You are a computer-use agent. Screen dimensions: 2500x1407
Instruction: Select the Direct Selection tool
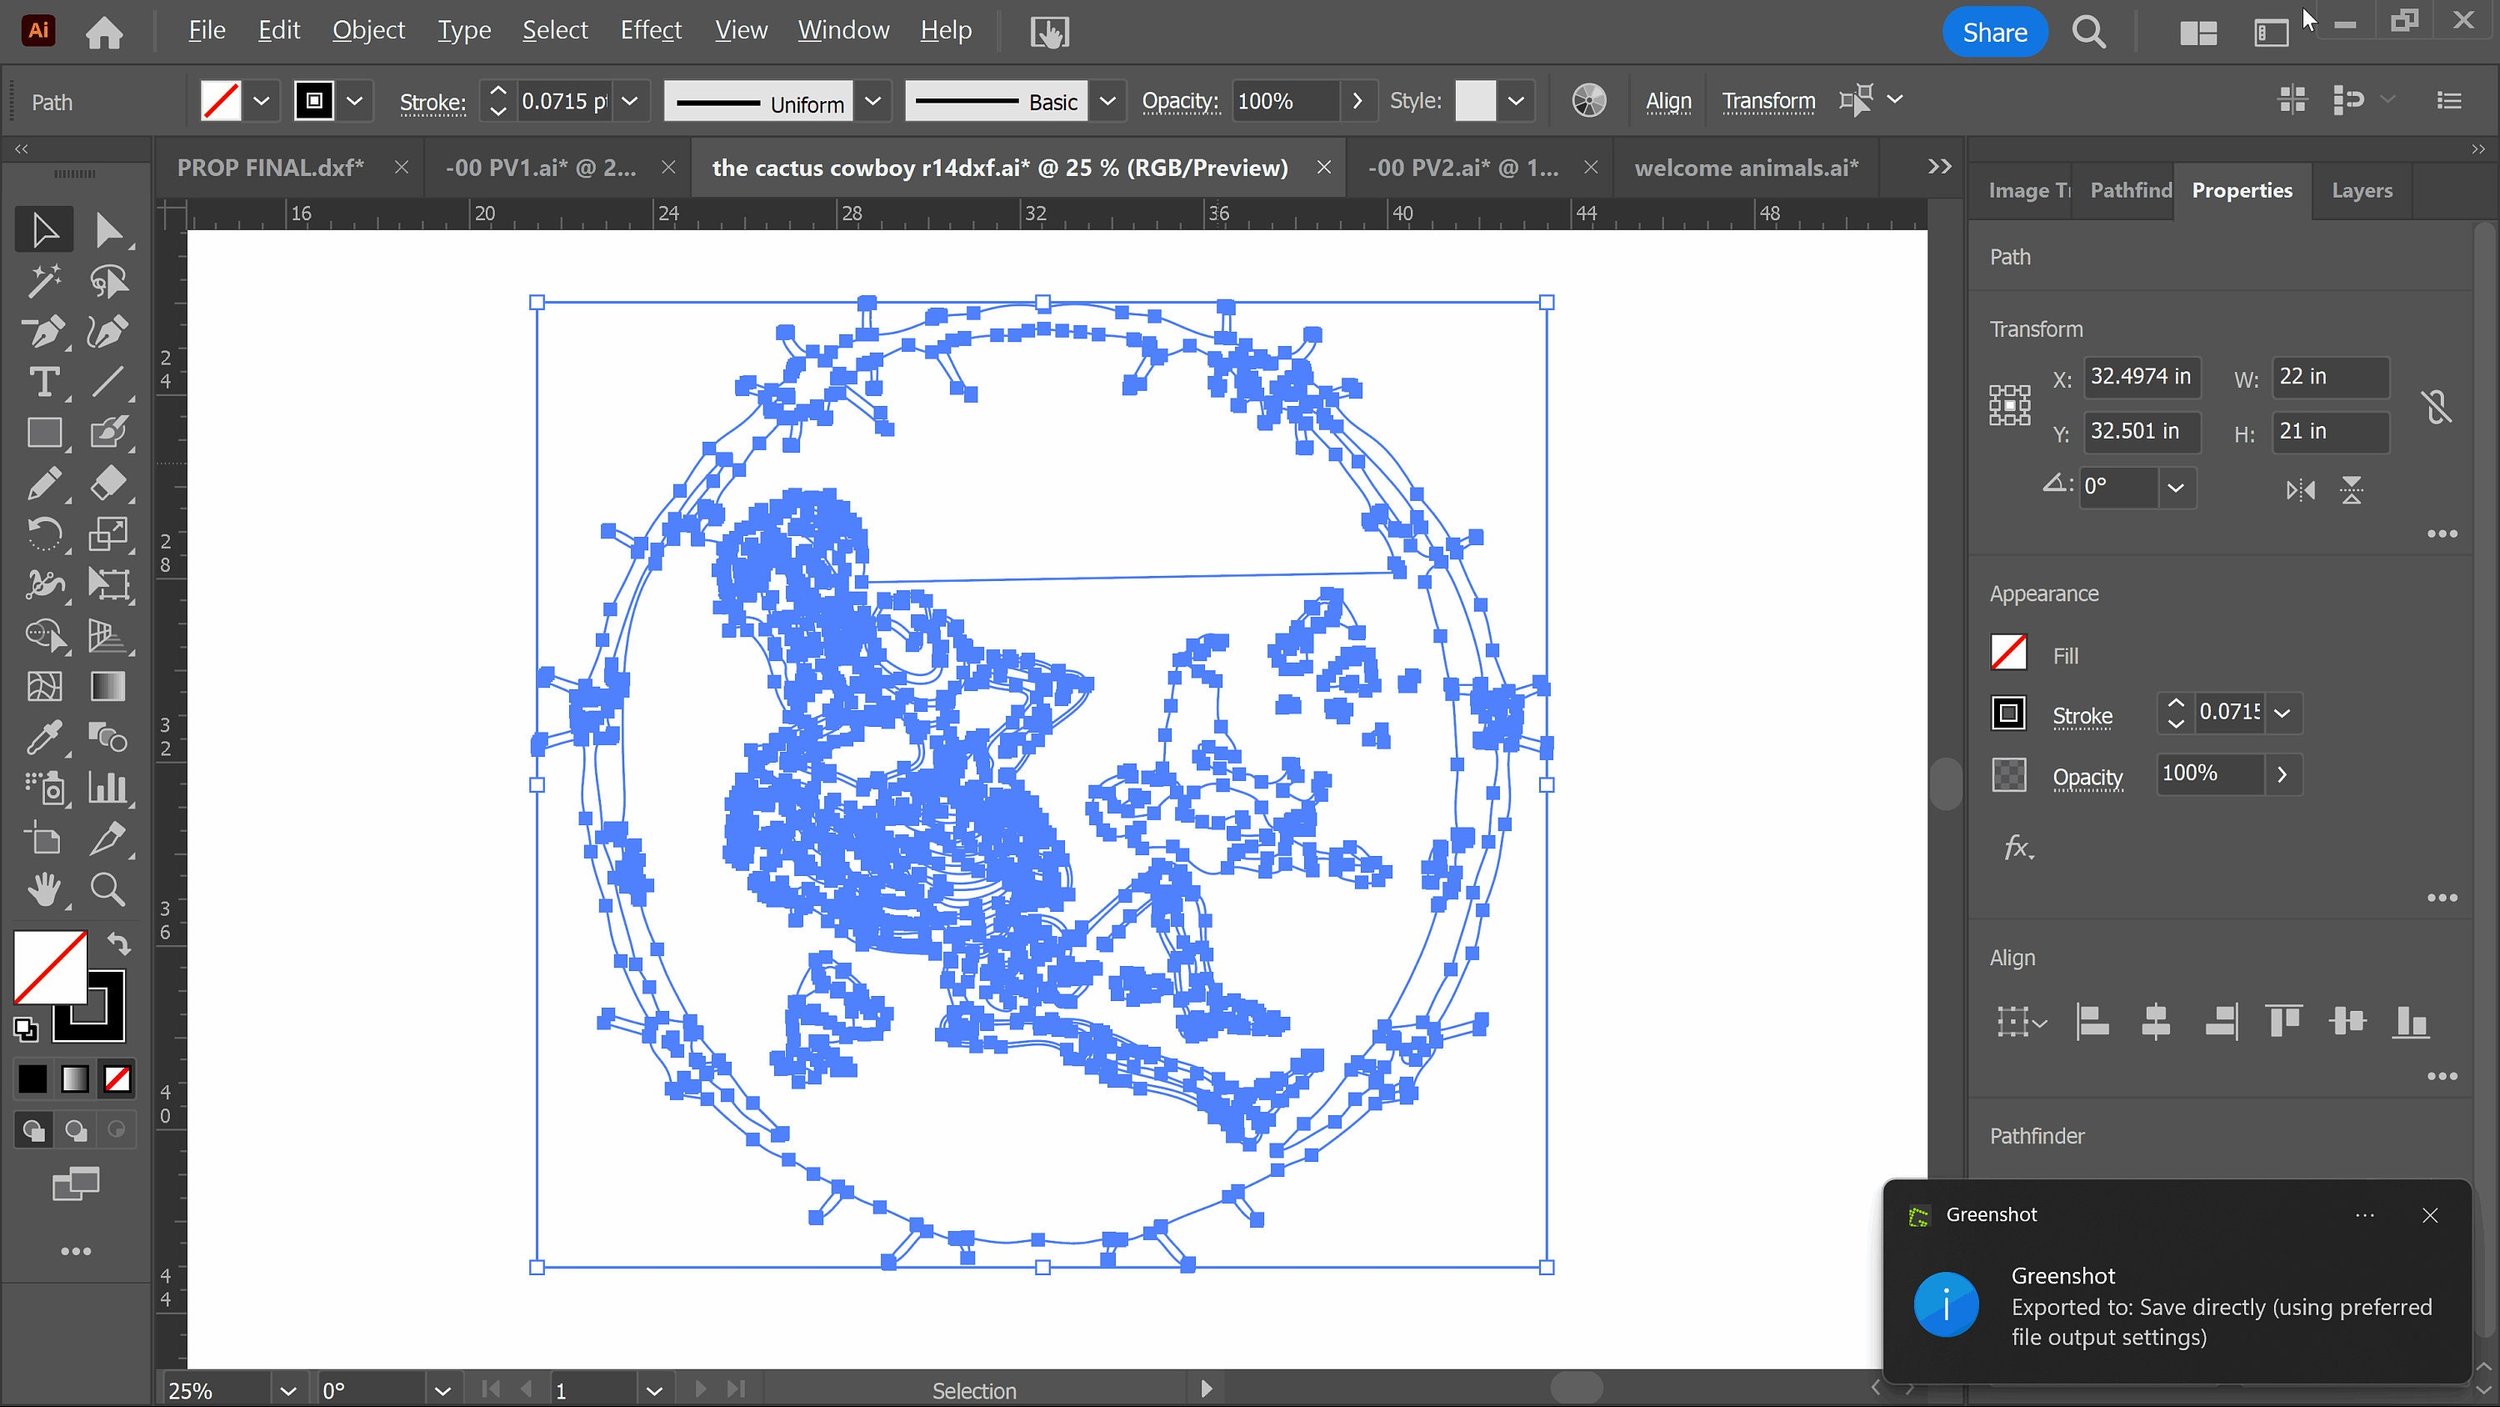tap(108, 231)
